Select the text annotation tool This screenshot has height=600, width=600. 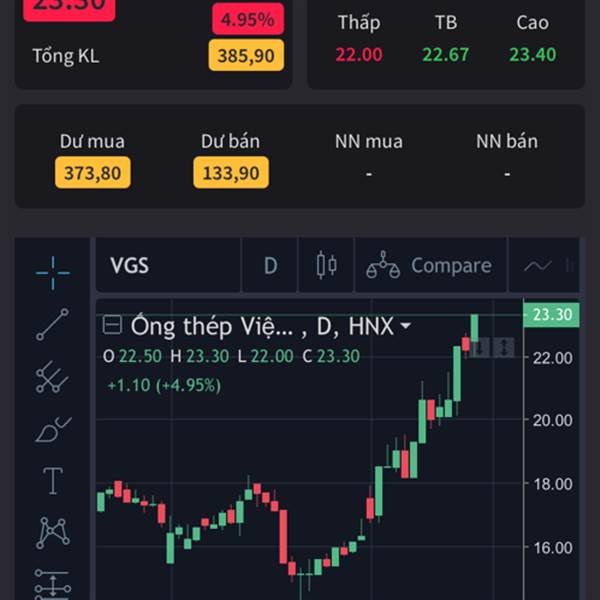tap(52, 481)
